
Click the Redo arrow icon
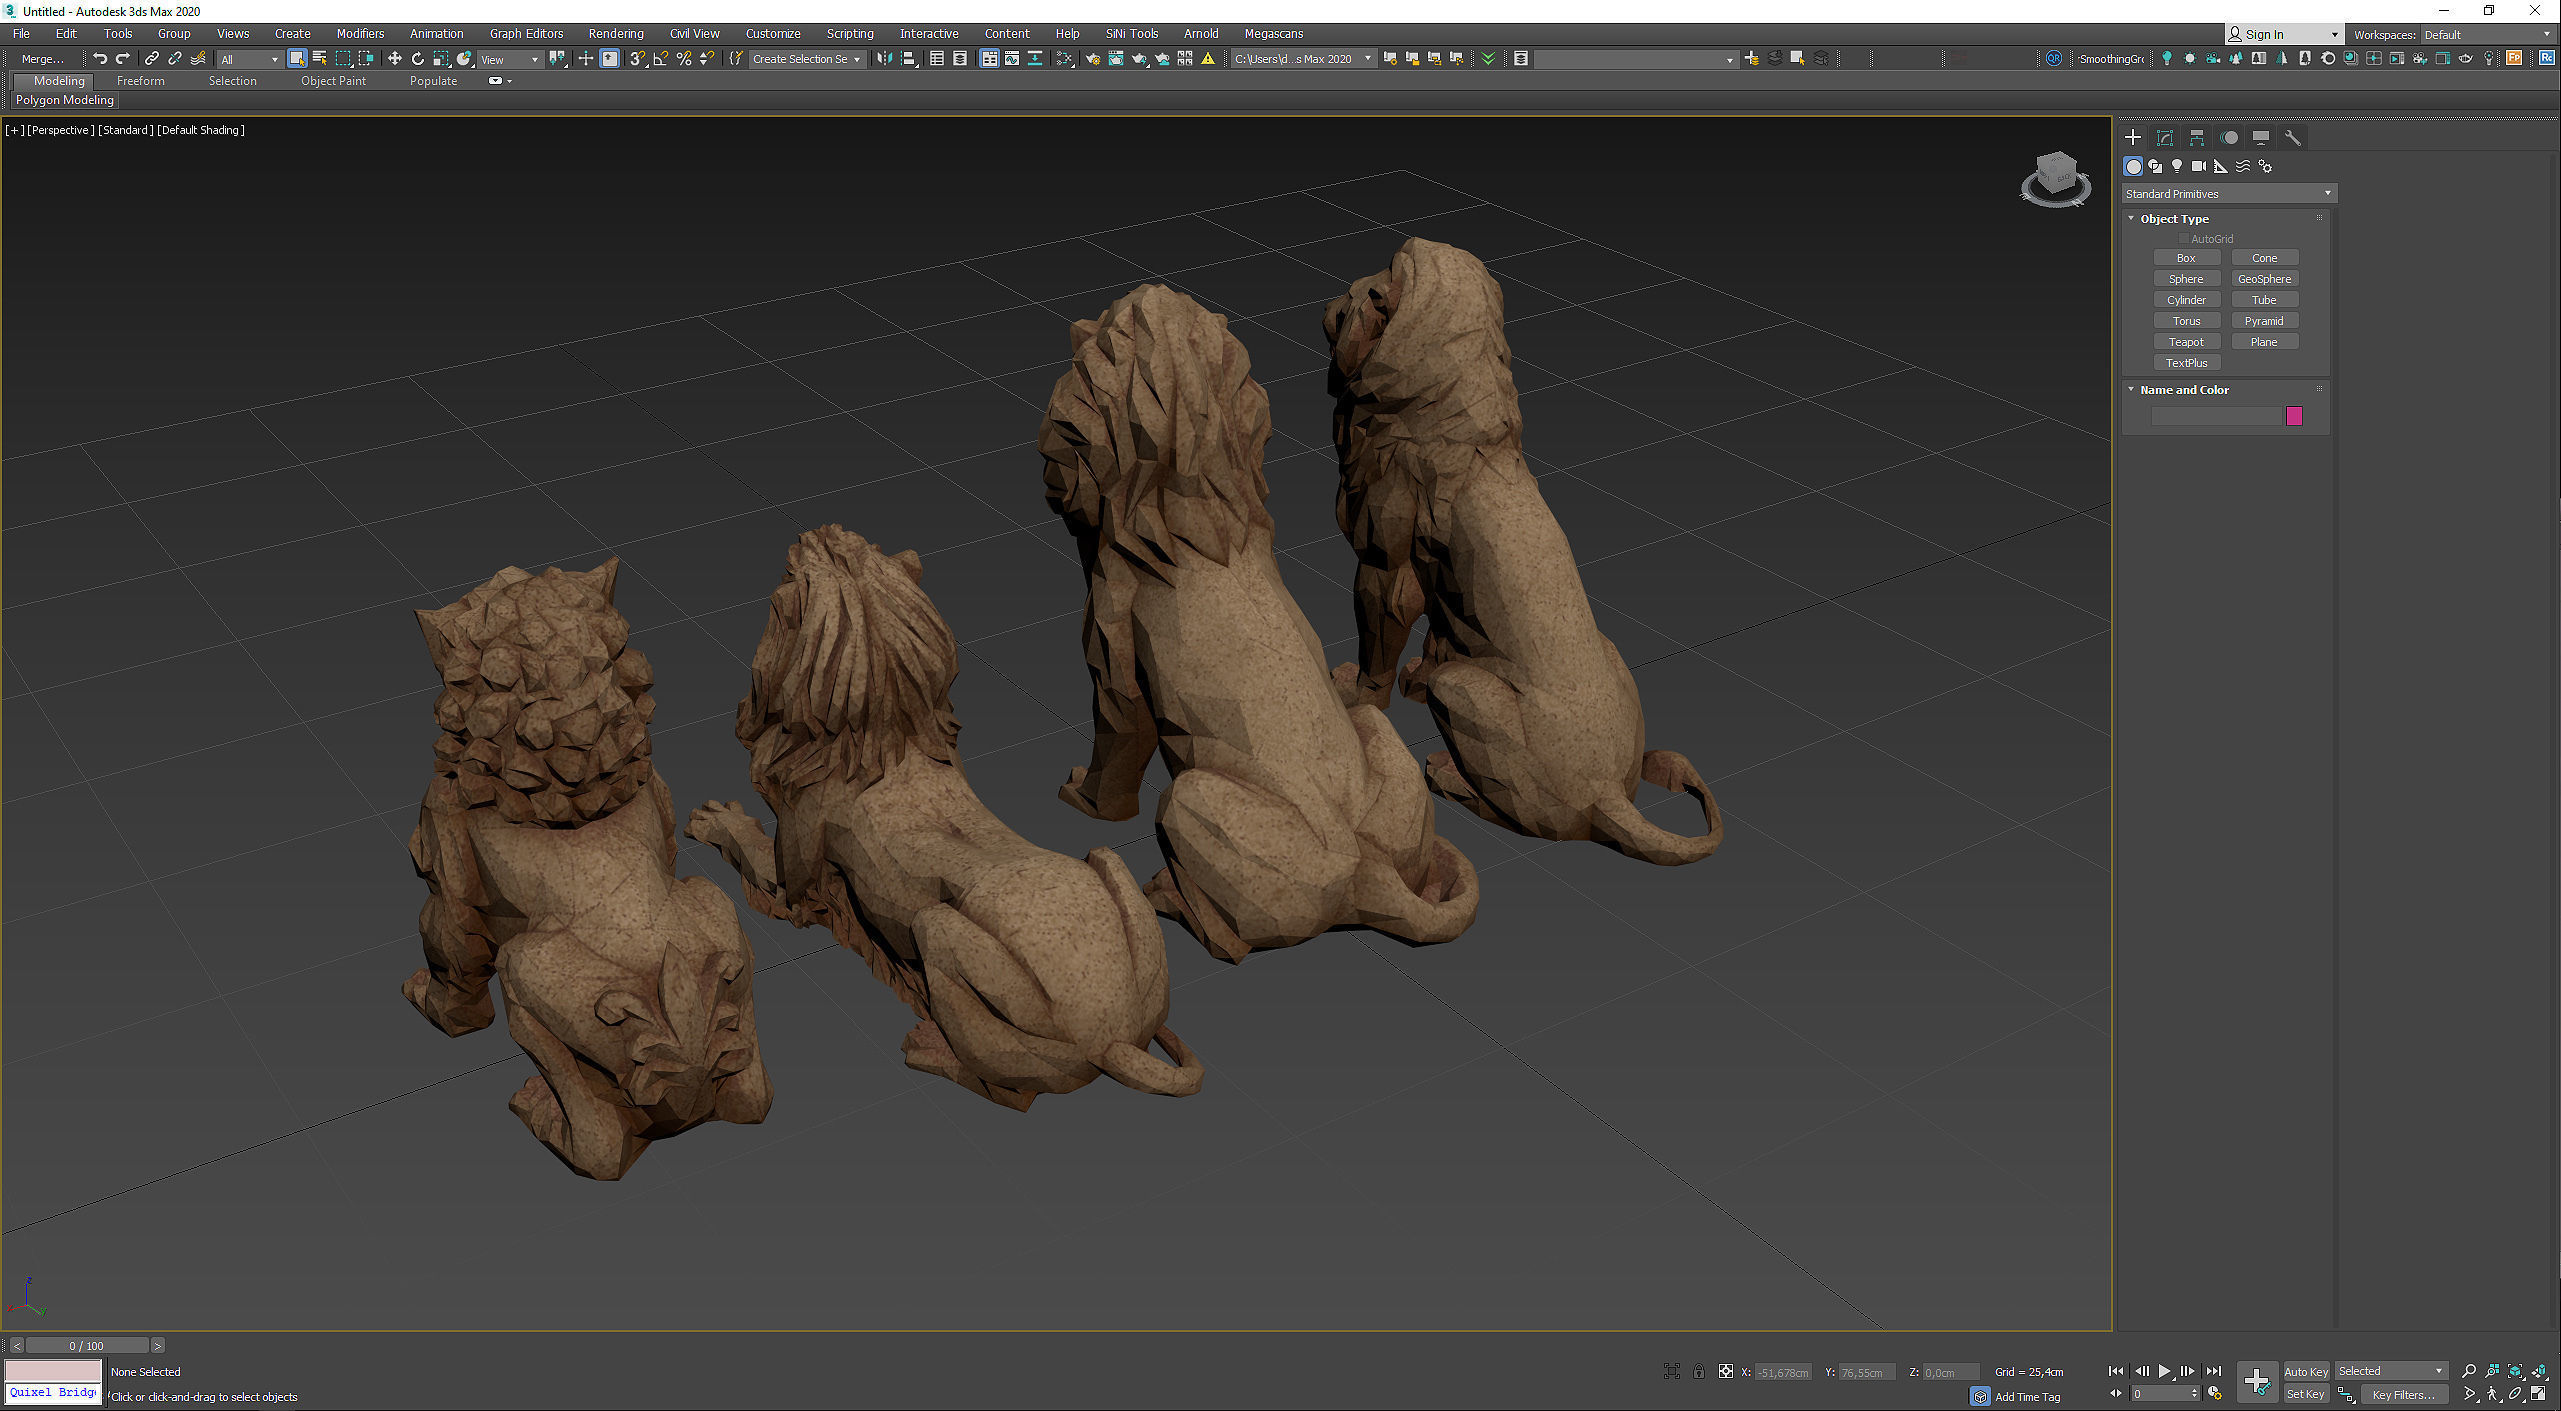[x=123, y=59]
